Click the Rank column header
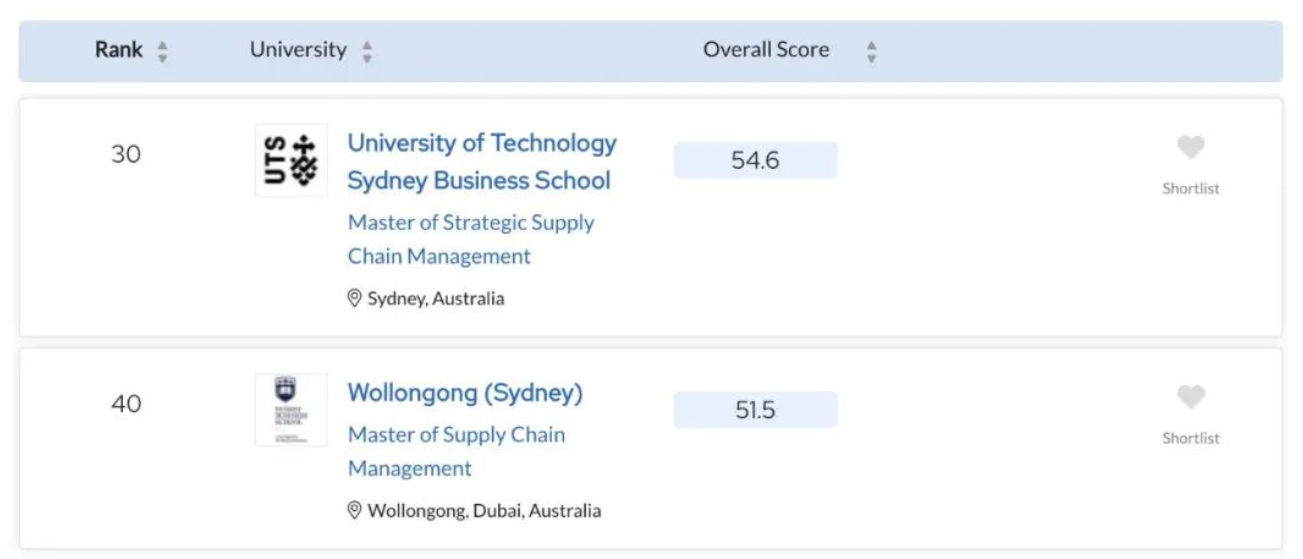Screen dimensions: 1303x559 119,50
